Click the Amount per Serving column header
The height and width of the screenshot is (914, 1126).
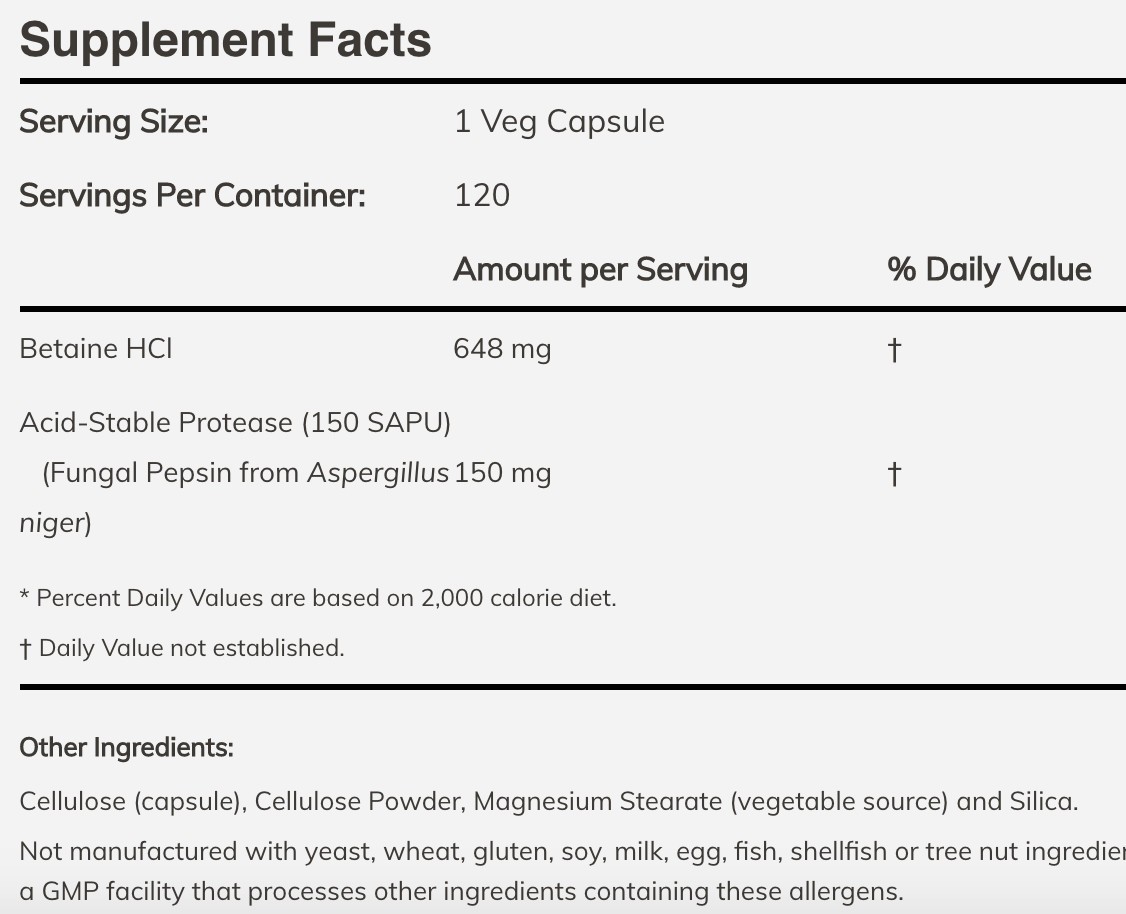point(600,270)
